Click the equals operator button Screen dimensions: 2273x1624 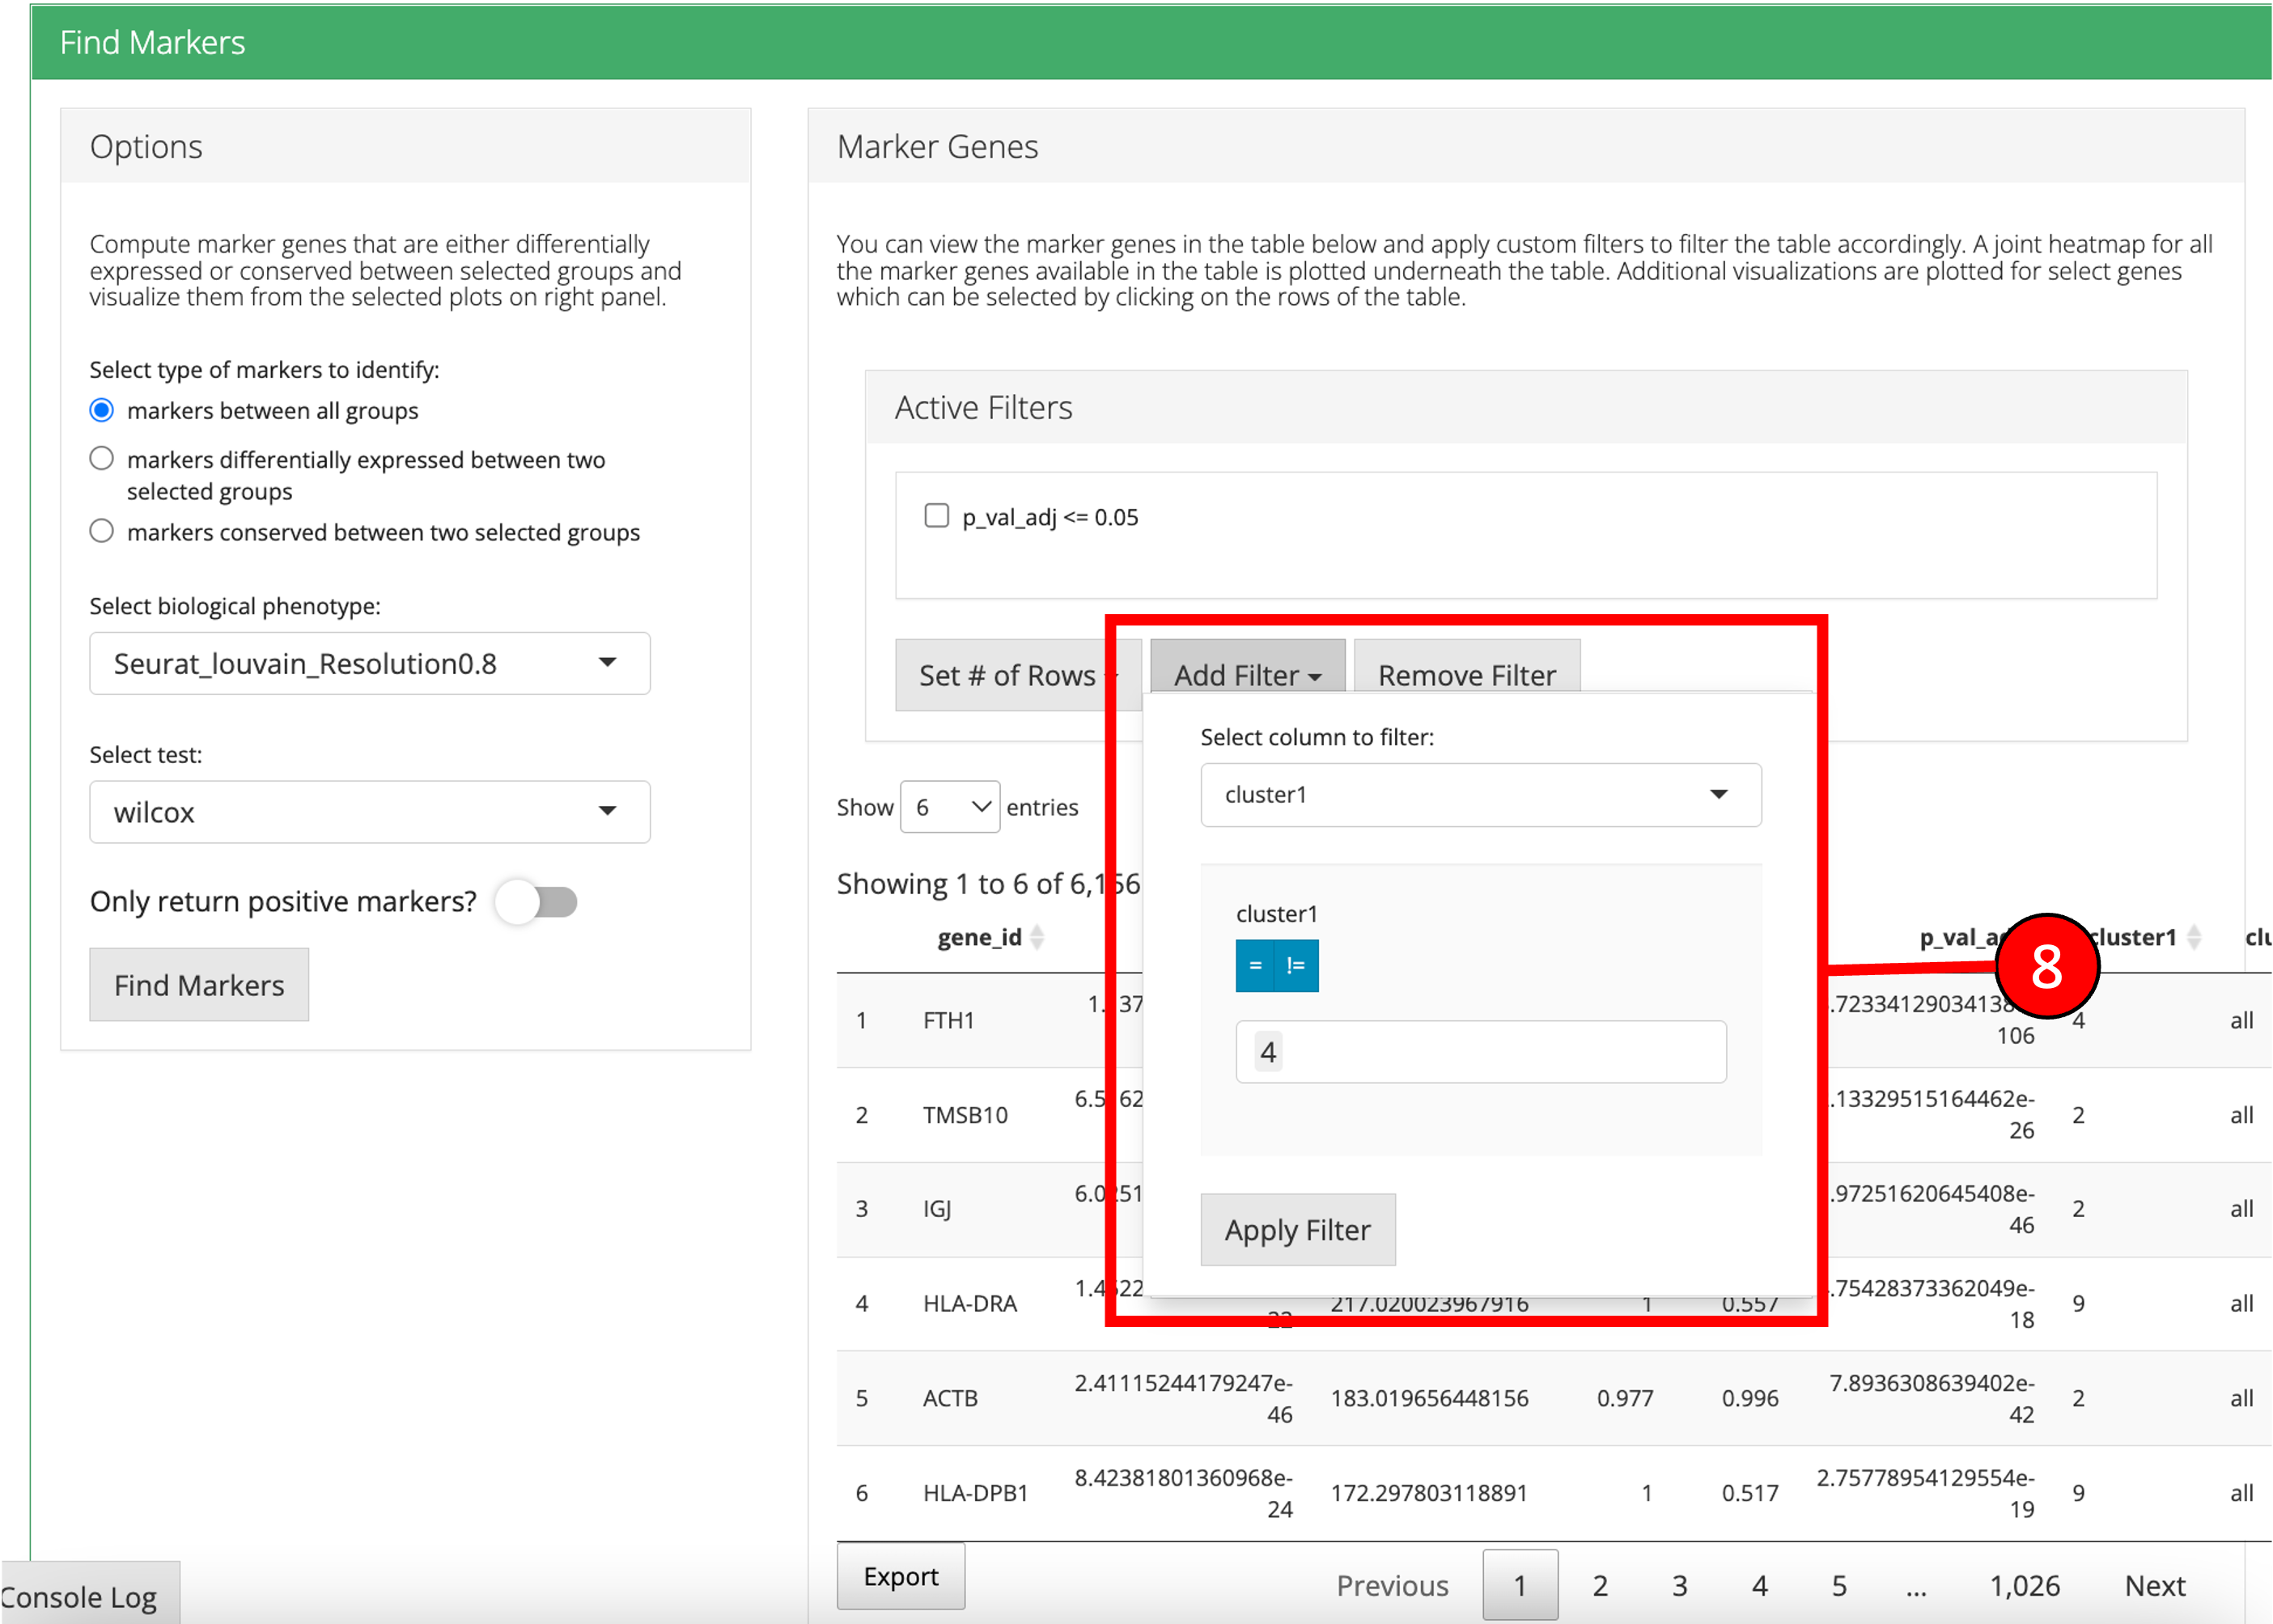click(1255, 965)
